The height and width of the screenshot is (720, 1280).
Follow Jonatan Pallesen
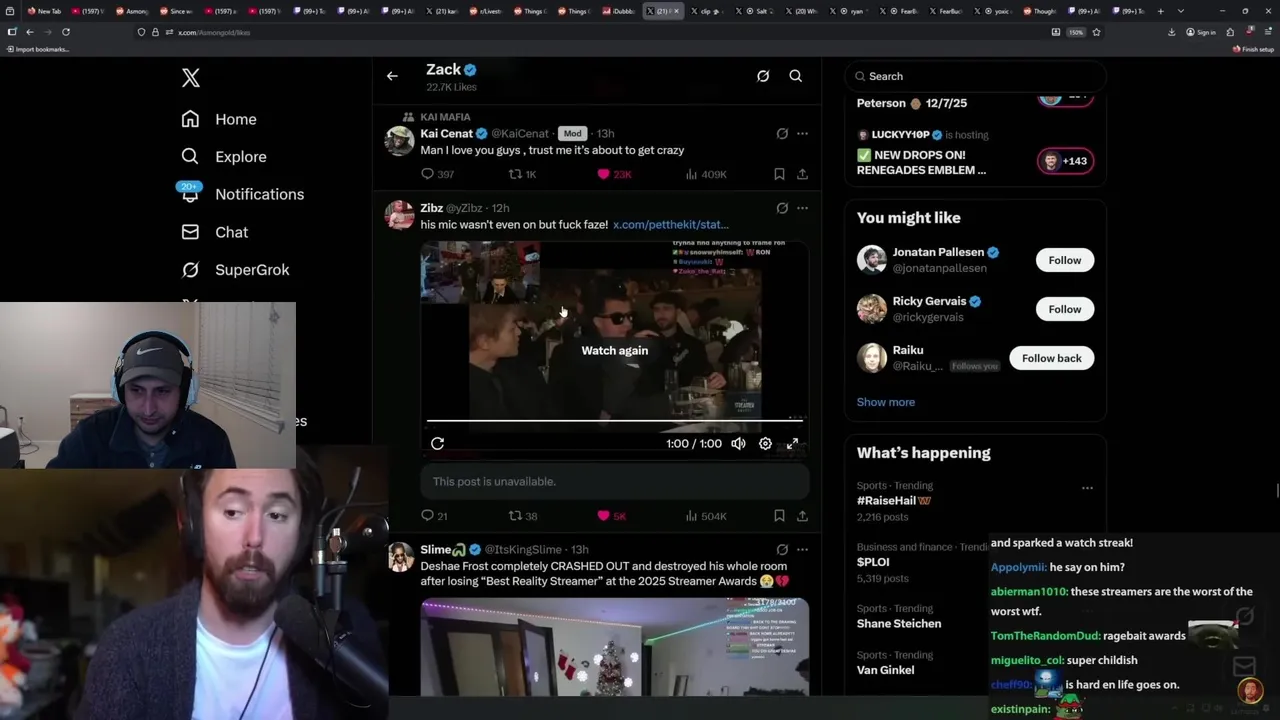tap(1065, 260)
